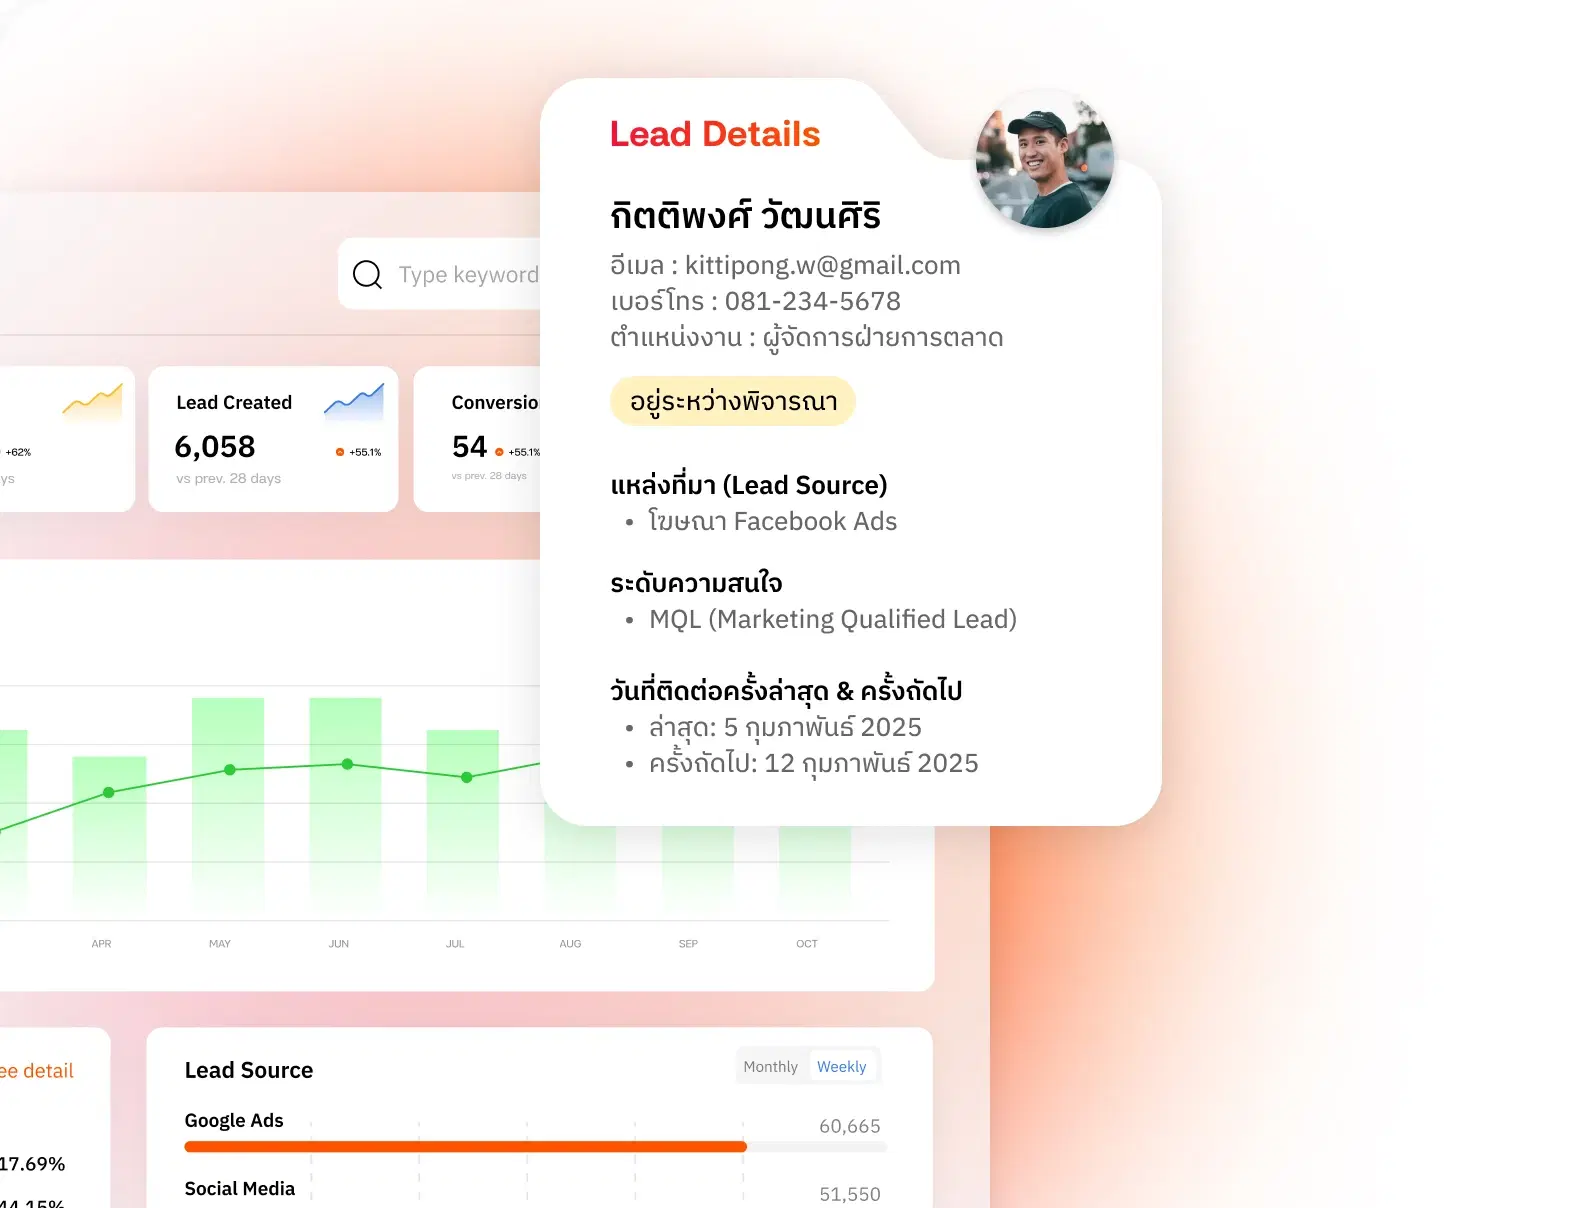The width and height of the screenshot is (1578, 1208).
Task: Click the orange indicator dot beside Conversion 54
Action: tap(499, 452)
